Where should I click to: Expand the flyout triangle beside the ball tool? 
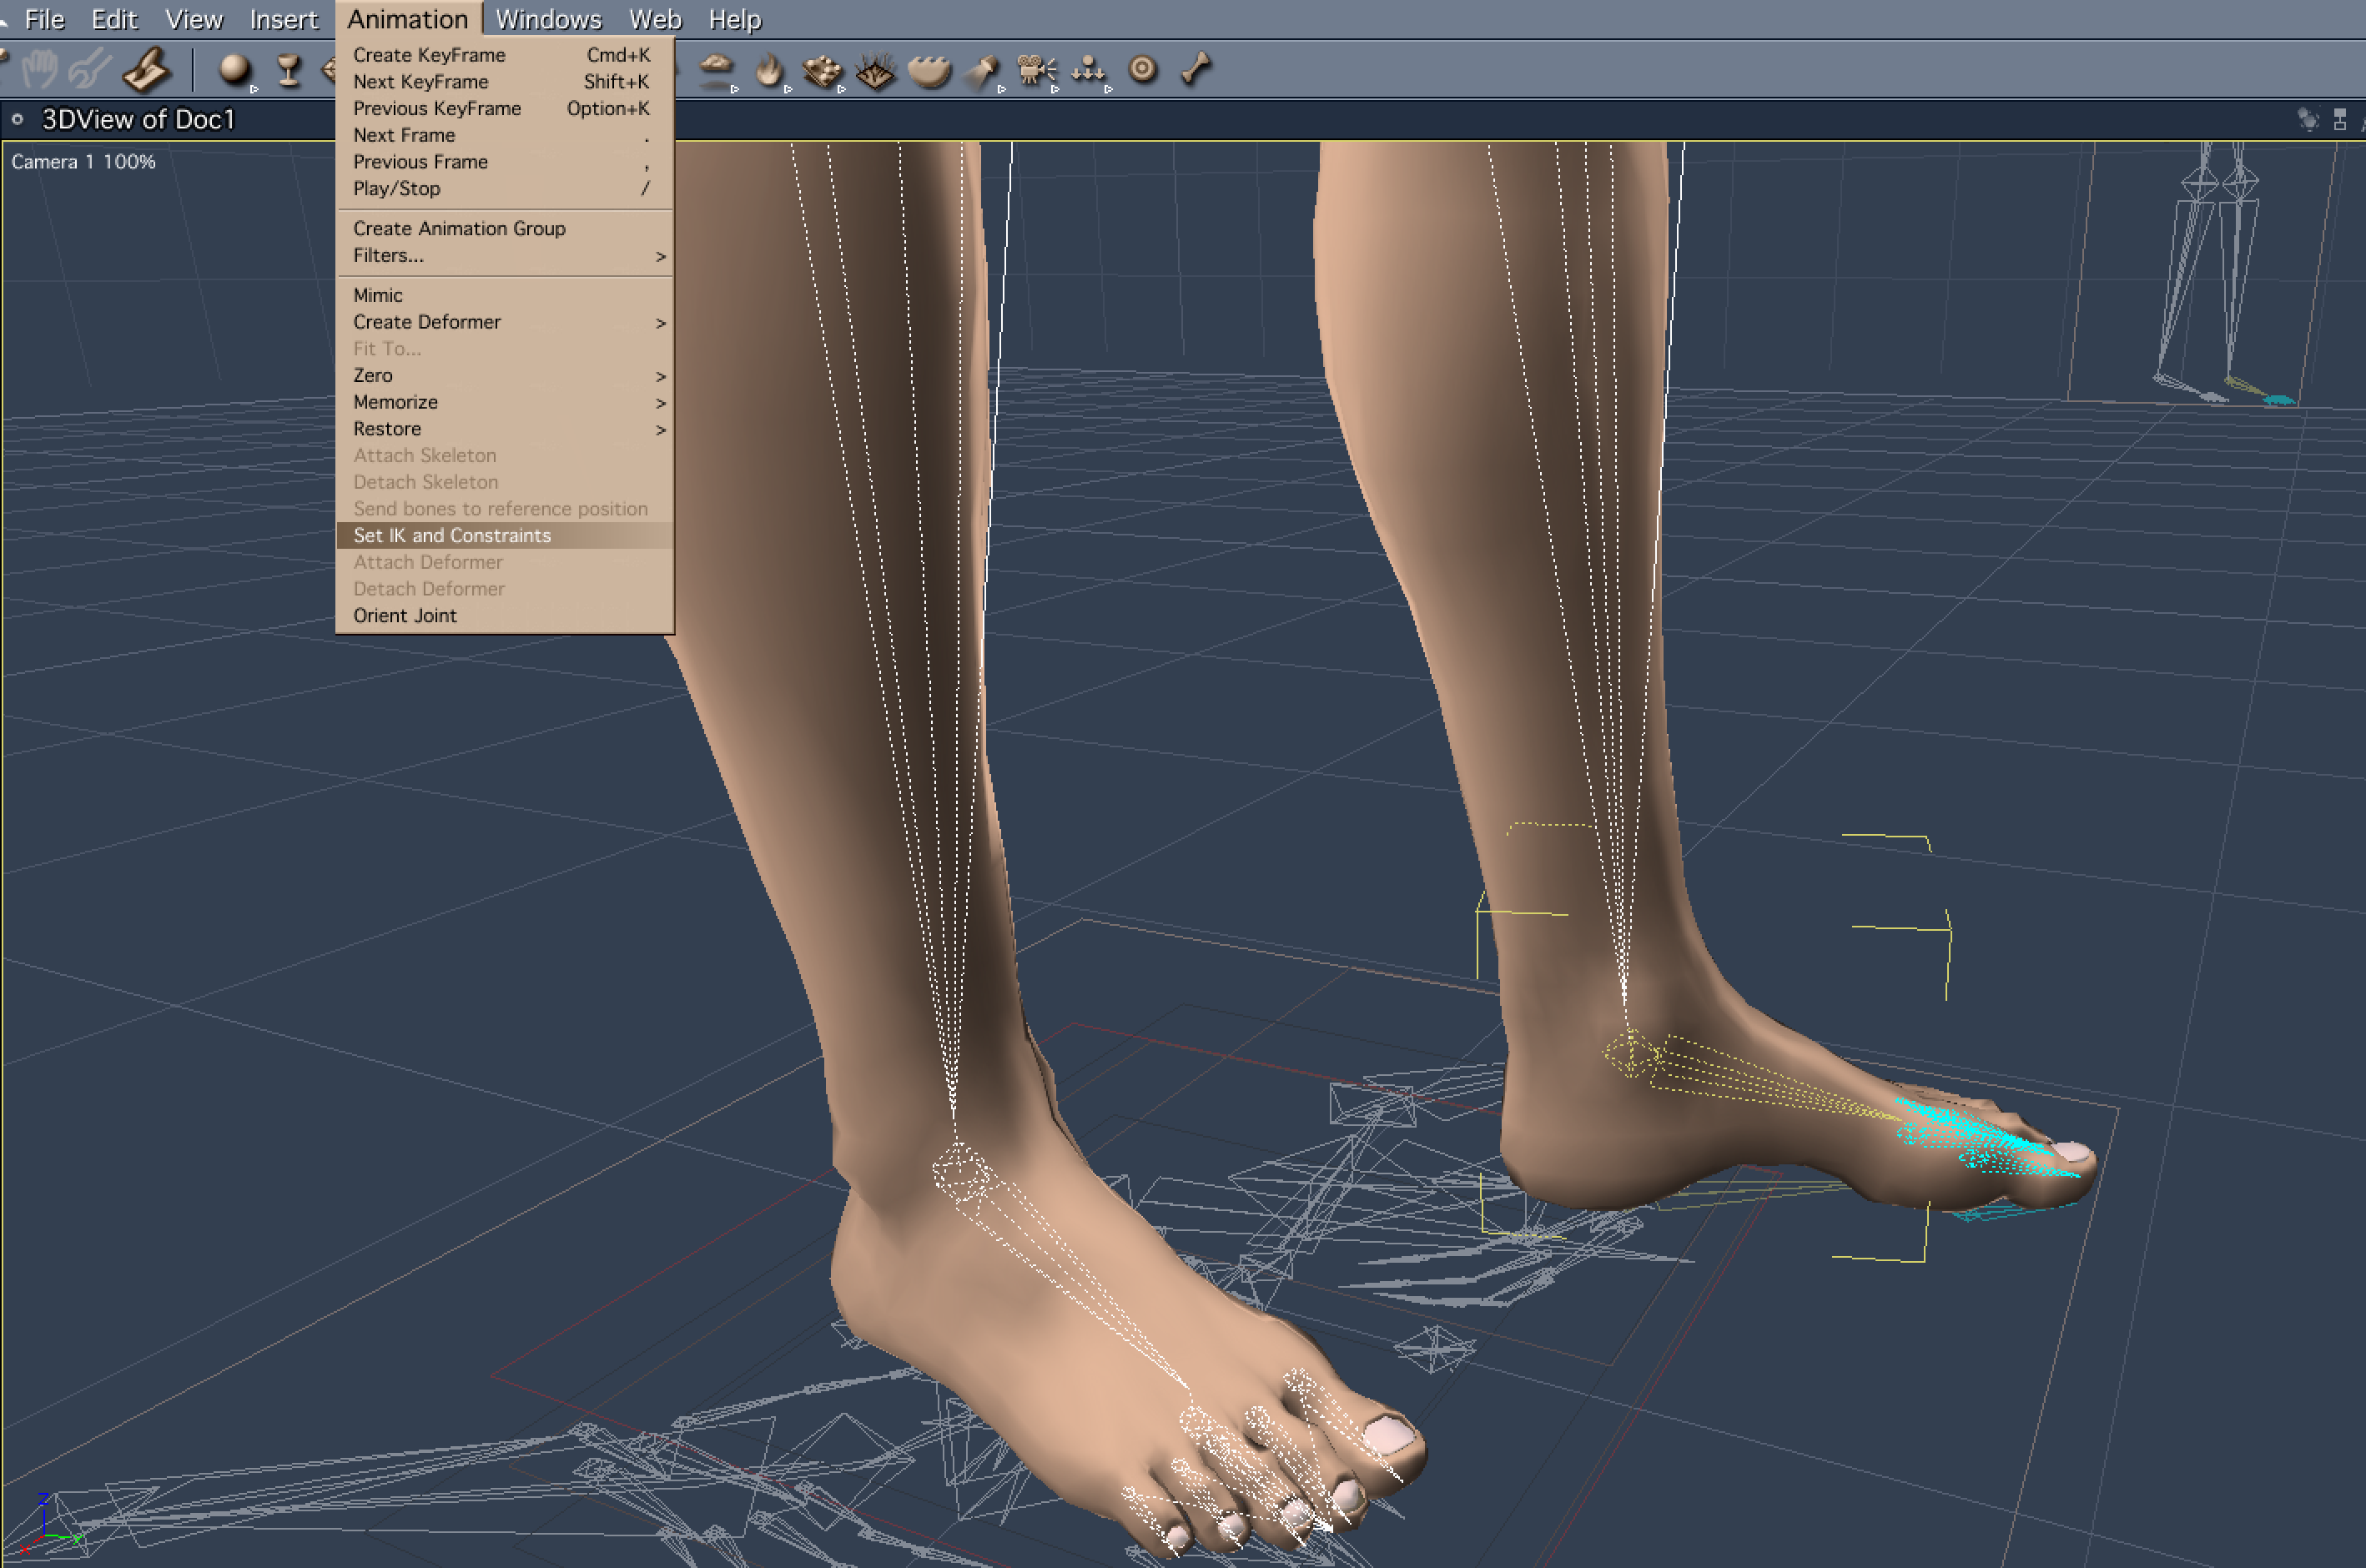pyautogui.click(x=256, y=90)
